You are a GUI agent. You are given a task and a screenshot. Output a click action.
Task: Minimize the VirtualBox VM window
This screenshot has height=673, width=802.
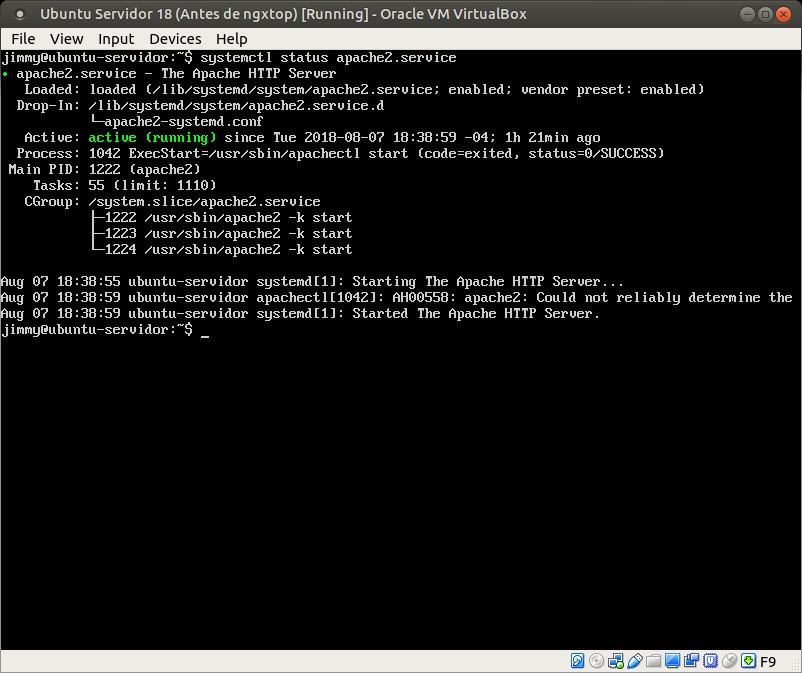coord(745,14)
